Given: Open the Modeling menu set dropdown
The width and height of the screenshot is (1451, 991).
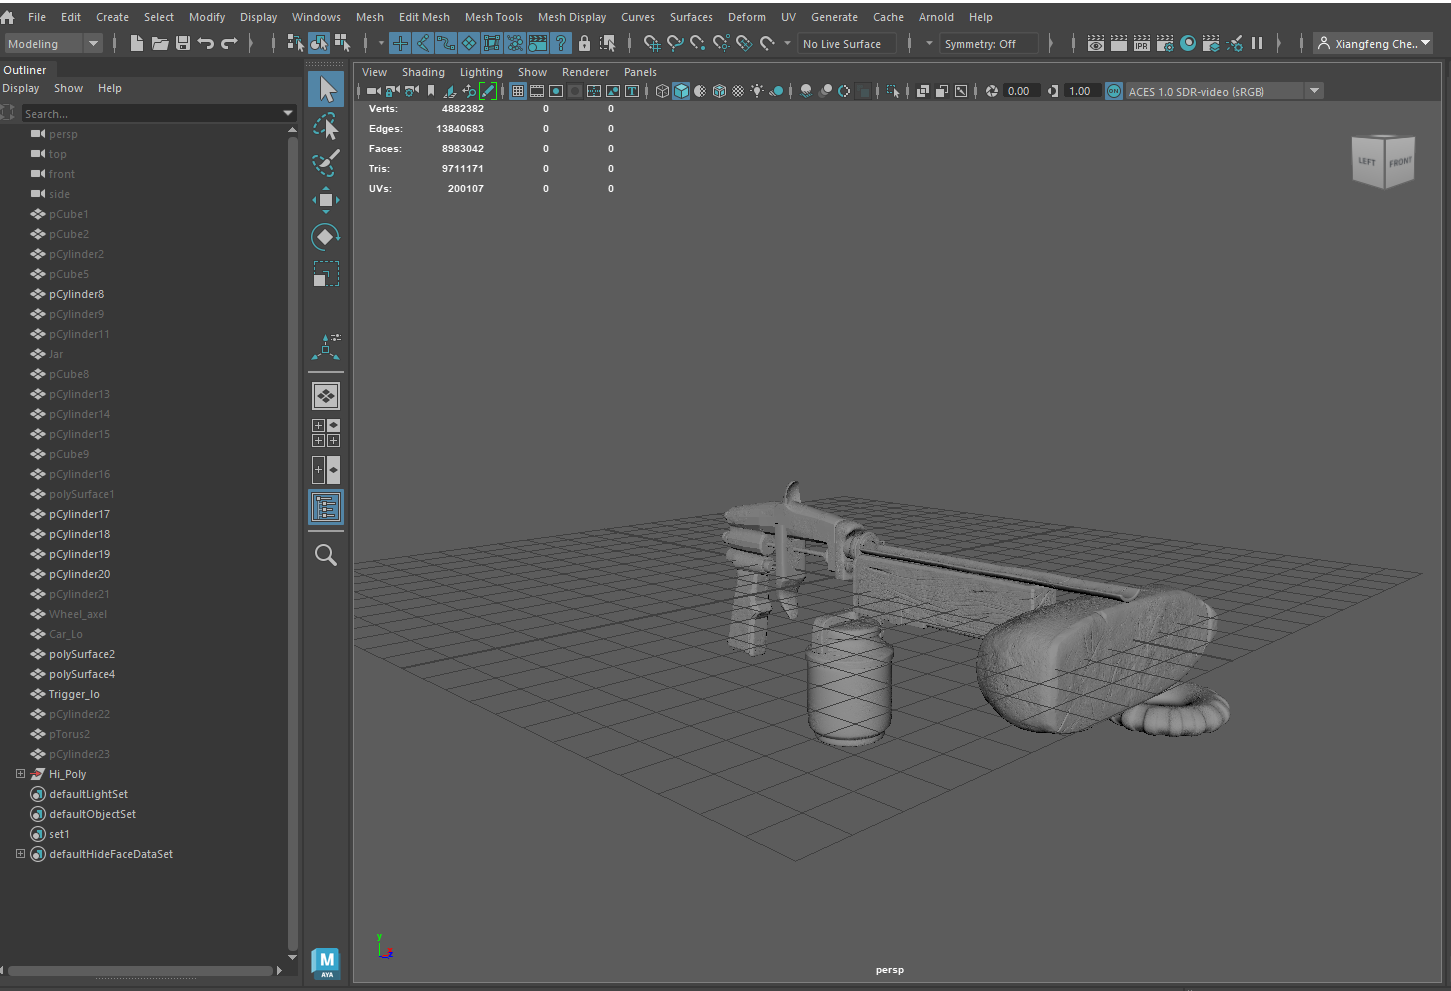Looking at the screenshot, I should point(54,43).
